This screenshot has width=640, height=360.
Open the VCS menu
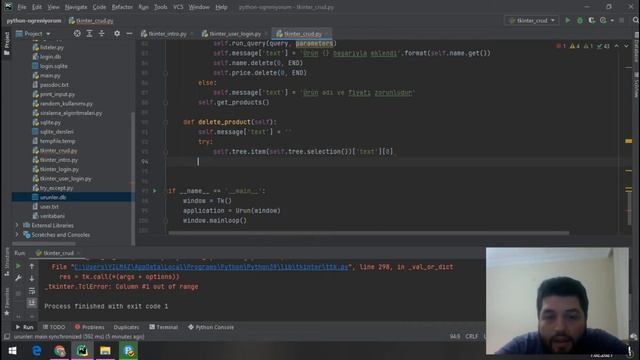(178, 7)
